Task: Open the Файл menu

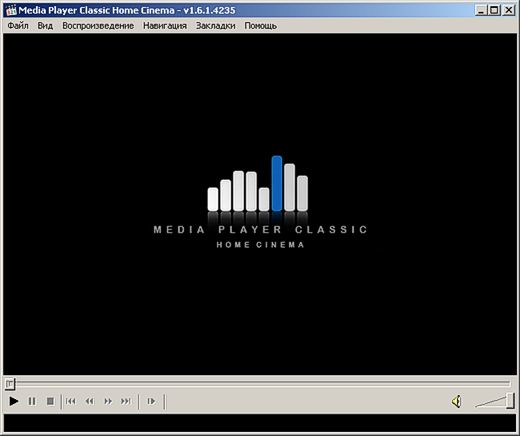Action: point(18,26)
